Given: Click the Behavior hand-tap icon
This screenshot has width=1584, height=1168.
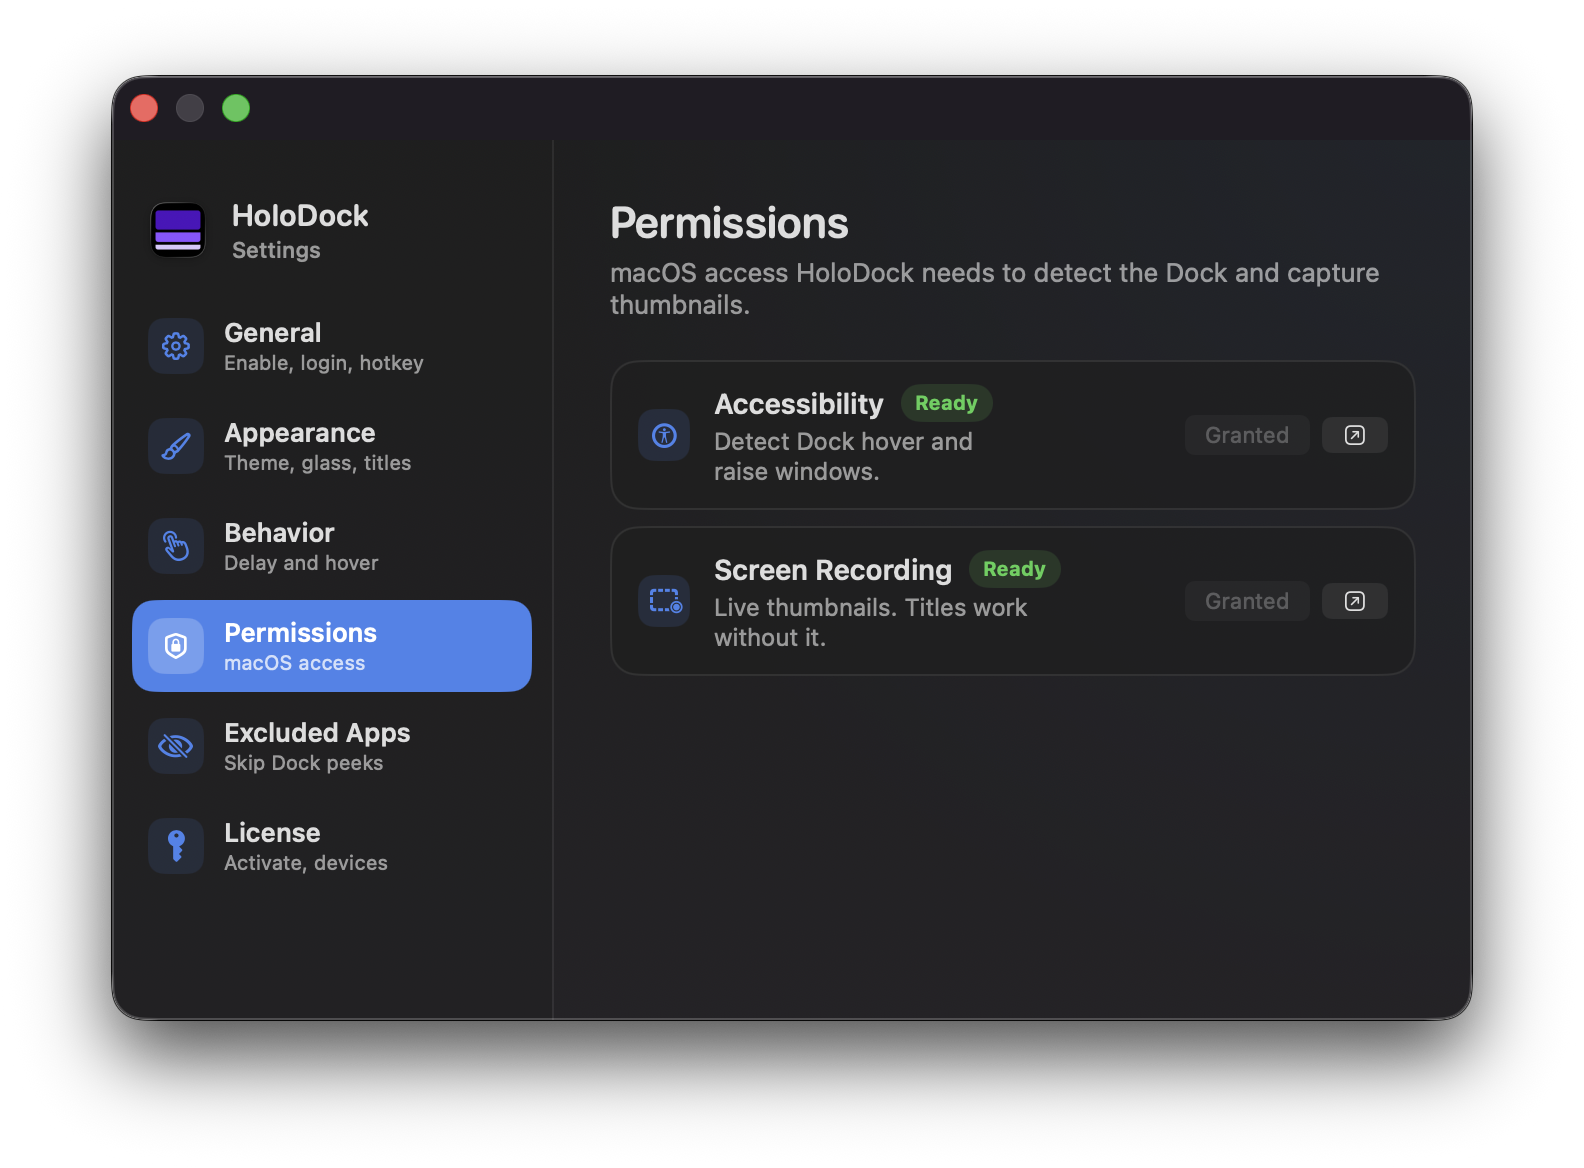Looking at the screenshot, I should click(x=176, y=546).
